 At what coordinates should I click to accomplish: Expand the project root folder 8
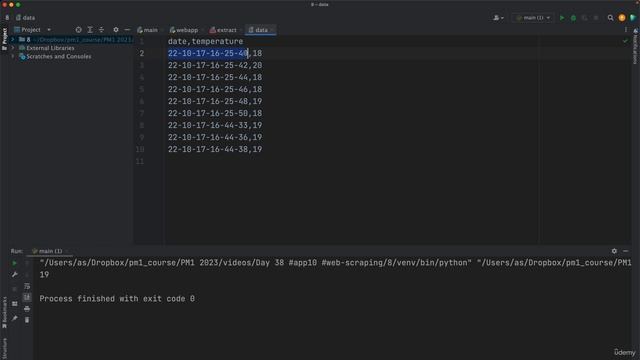13,40
